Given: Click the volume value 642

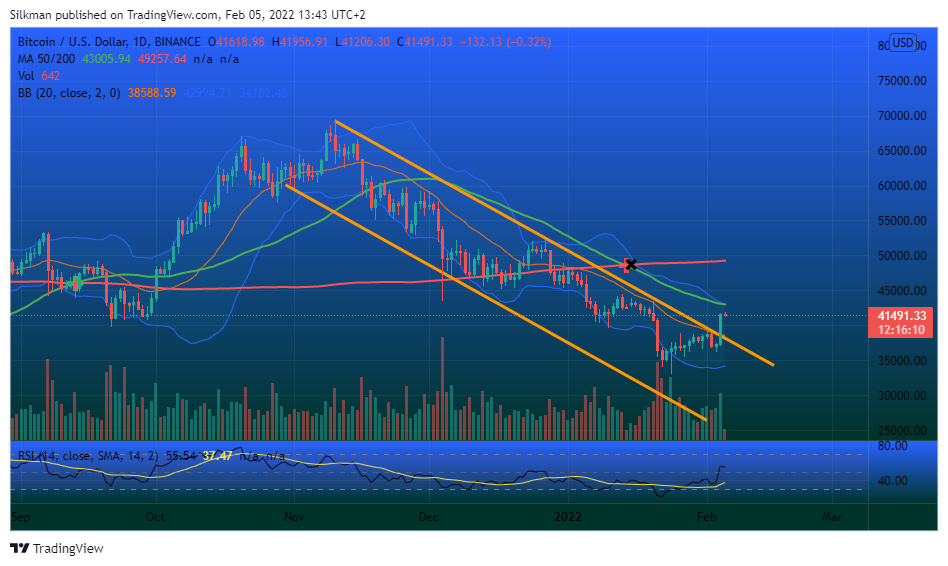Looking at the screenshot, I should (51, 76).
